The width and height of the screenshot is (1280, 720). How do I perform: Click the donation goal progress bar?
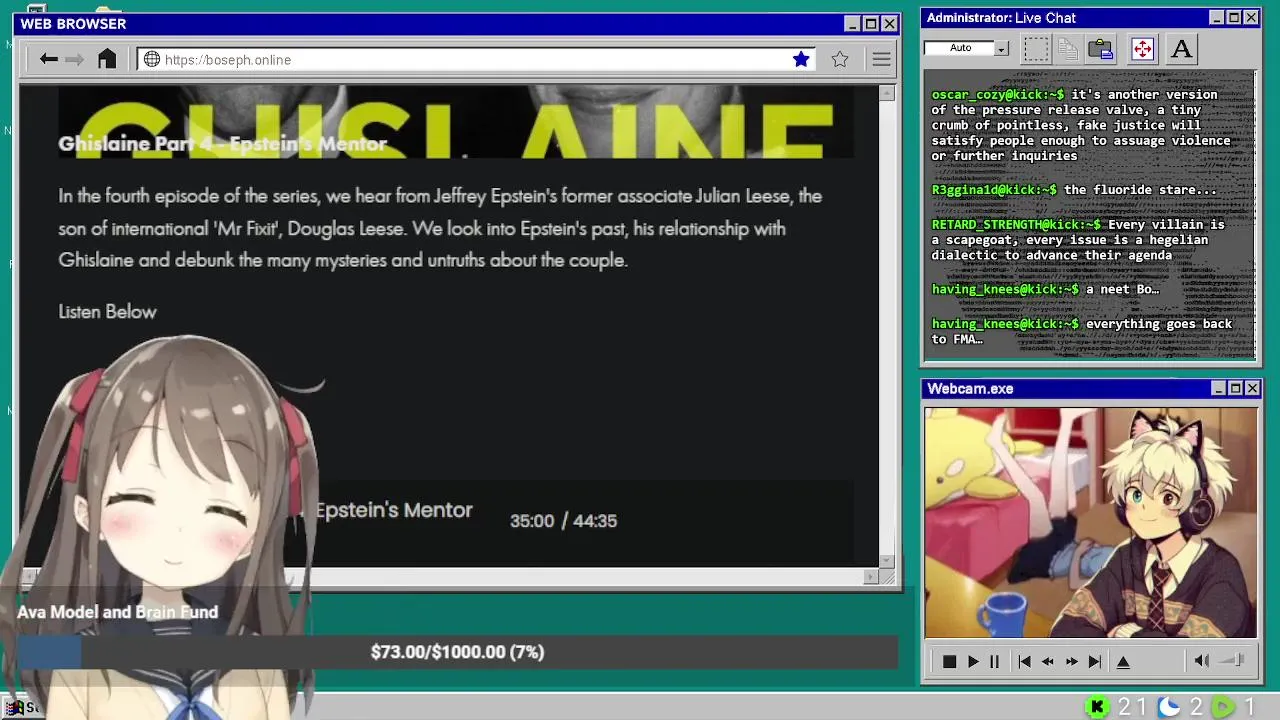[457, 652]
